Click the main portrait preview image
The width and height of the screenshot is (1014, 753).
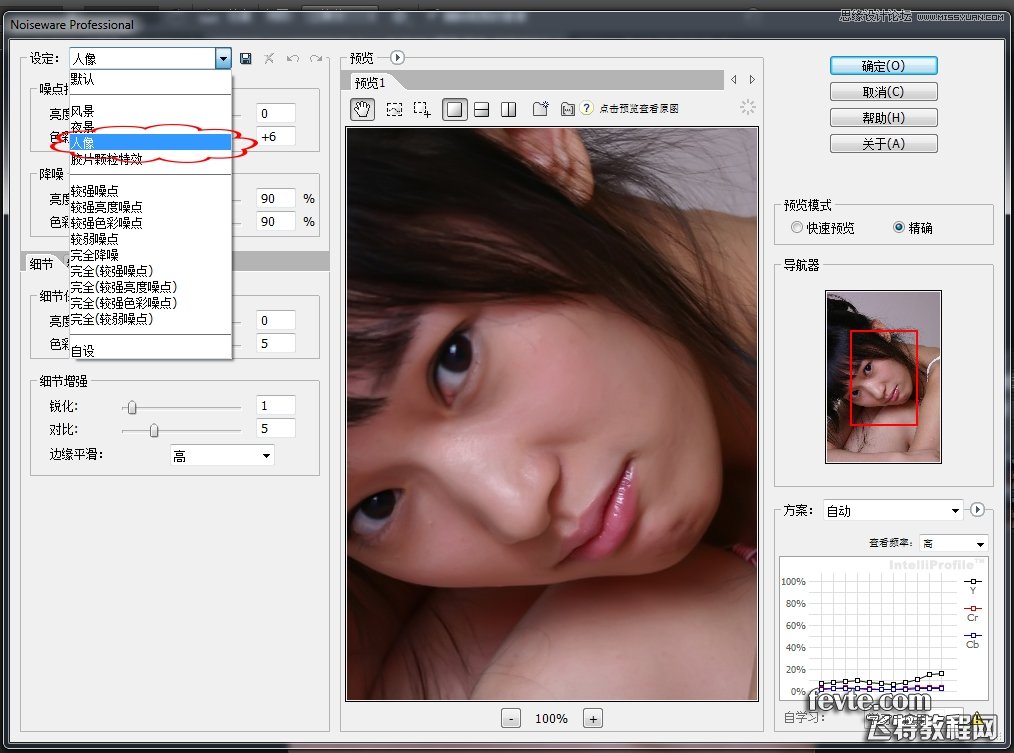(552, 413)
